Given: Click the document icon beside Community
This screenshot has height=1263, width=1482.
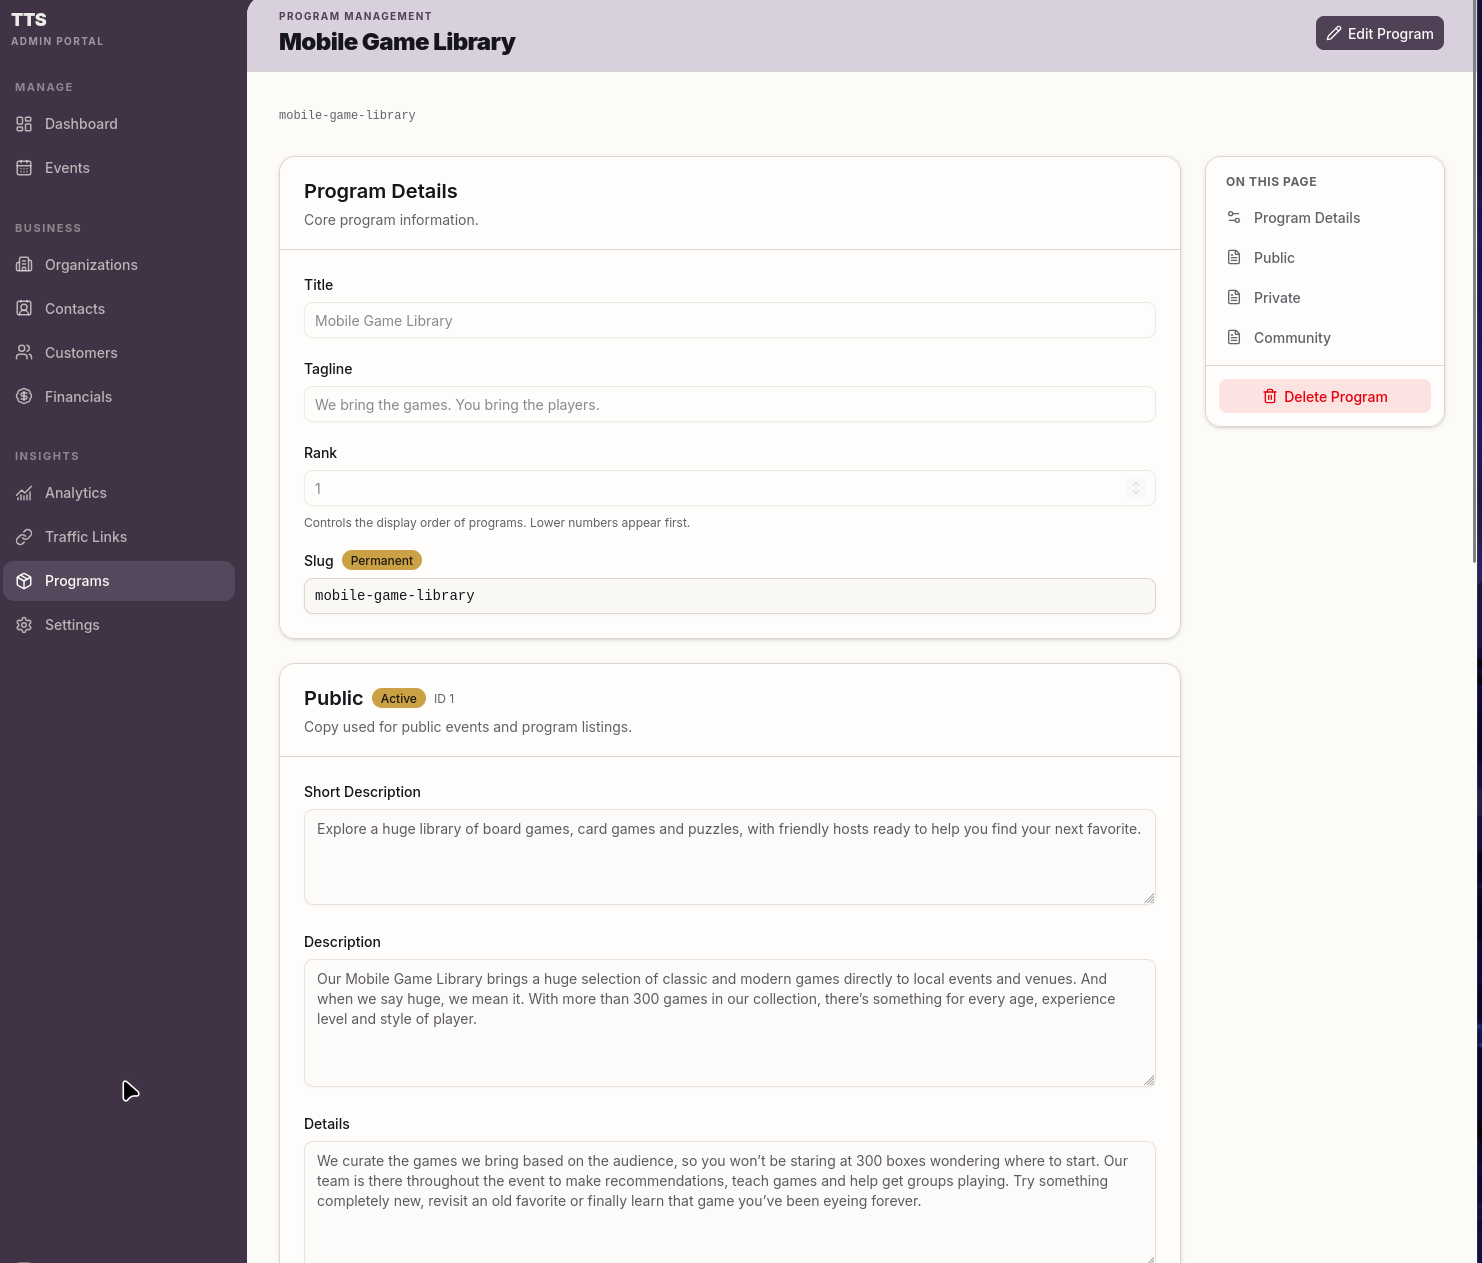Looking at the screenshot, I should pyautogui.click(x=1234, y=338).
